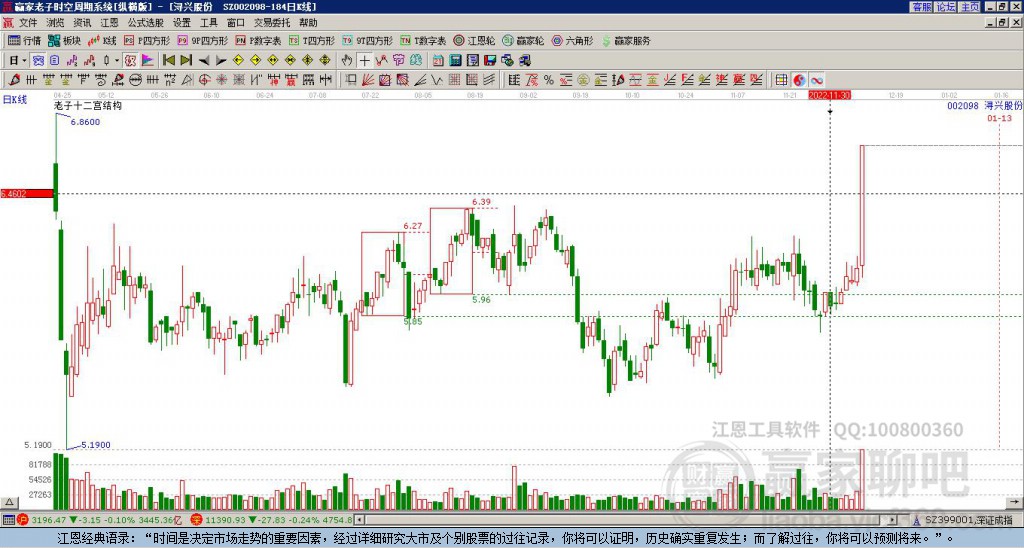Toggle the infinity symbol tool button
Screen dimensions: 1024x548
click(x=816, y=79)
